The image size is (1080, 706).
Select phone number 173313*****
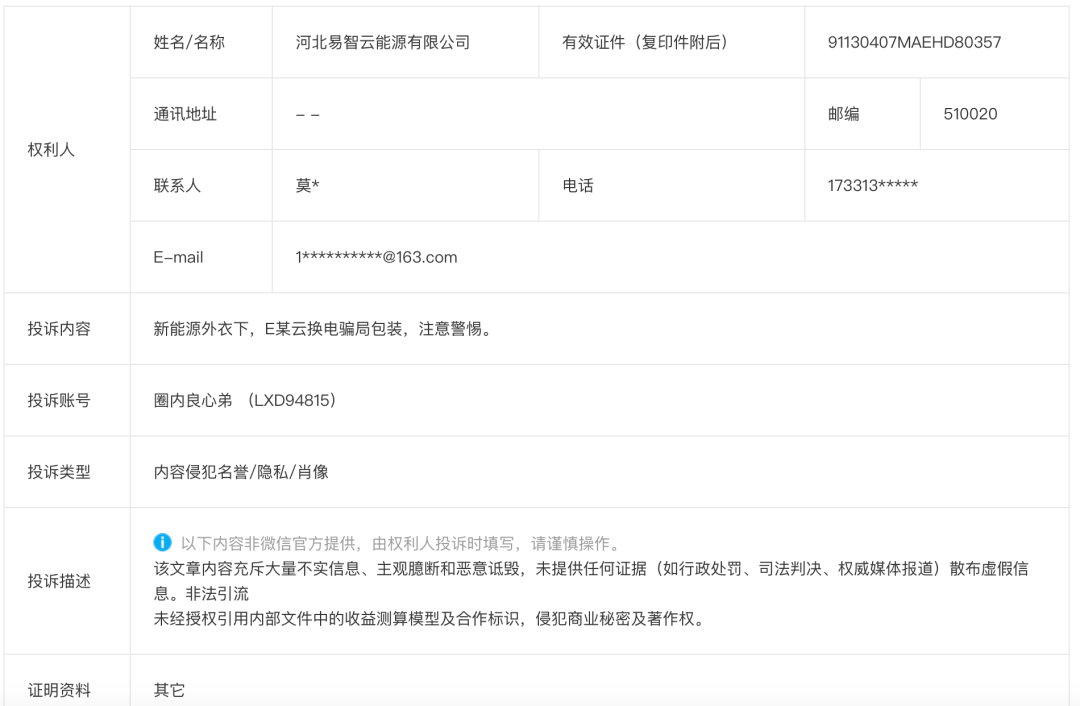pyautogui.click(x=873, y=185)
